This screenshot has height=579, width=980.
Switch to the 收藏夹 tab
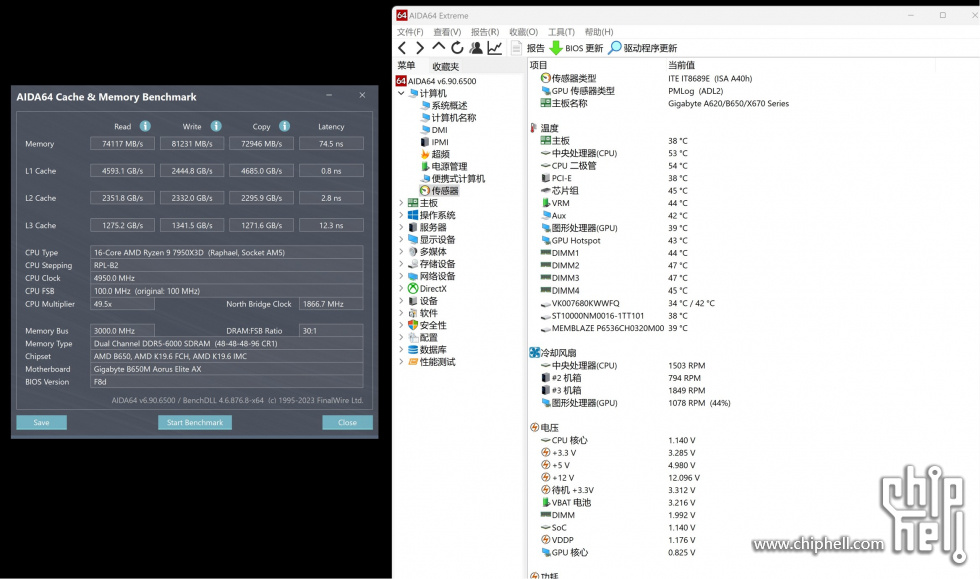click(x=446, y=66)
